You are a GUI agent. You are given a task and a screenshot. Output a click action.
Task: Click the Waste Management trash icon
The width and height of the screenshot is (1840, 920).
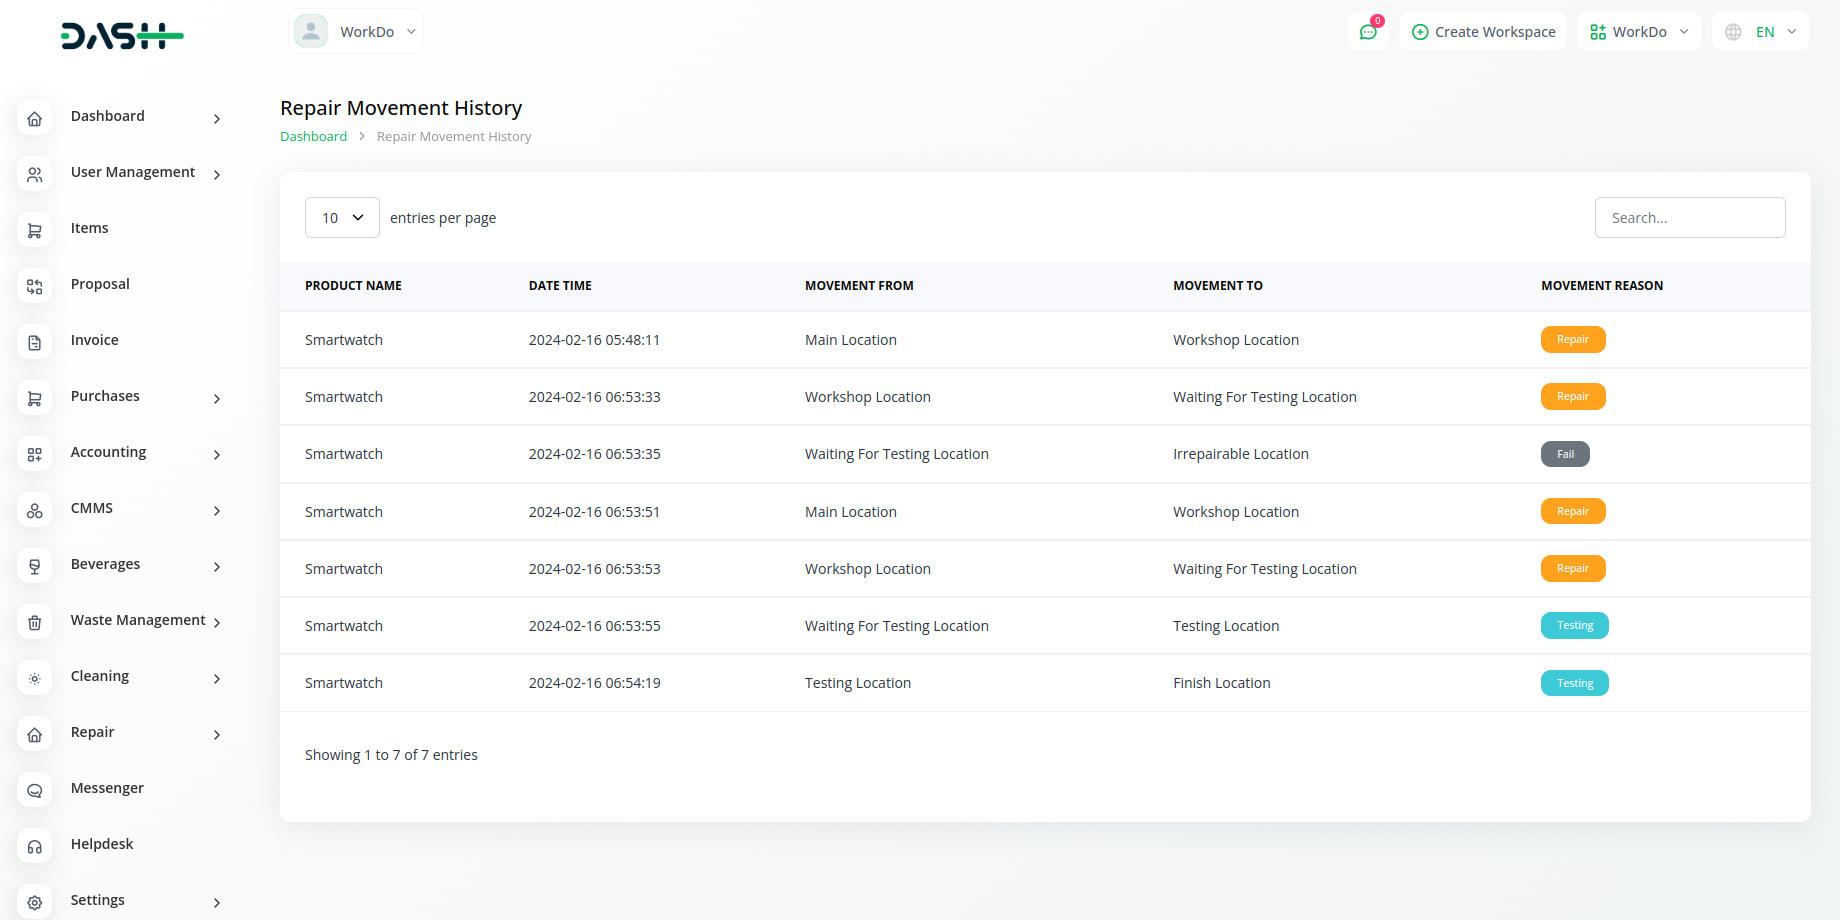[x=35, y=623]
